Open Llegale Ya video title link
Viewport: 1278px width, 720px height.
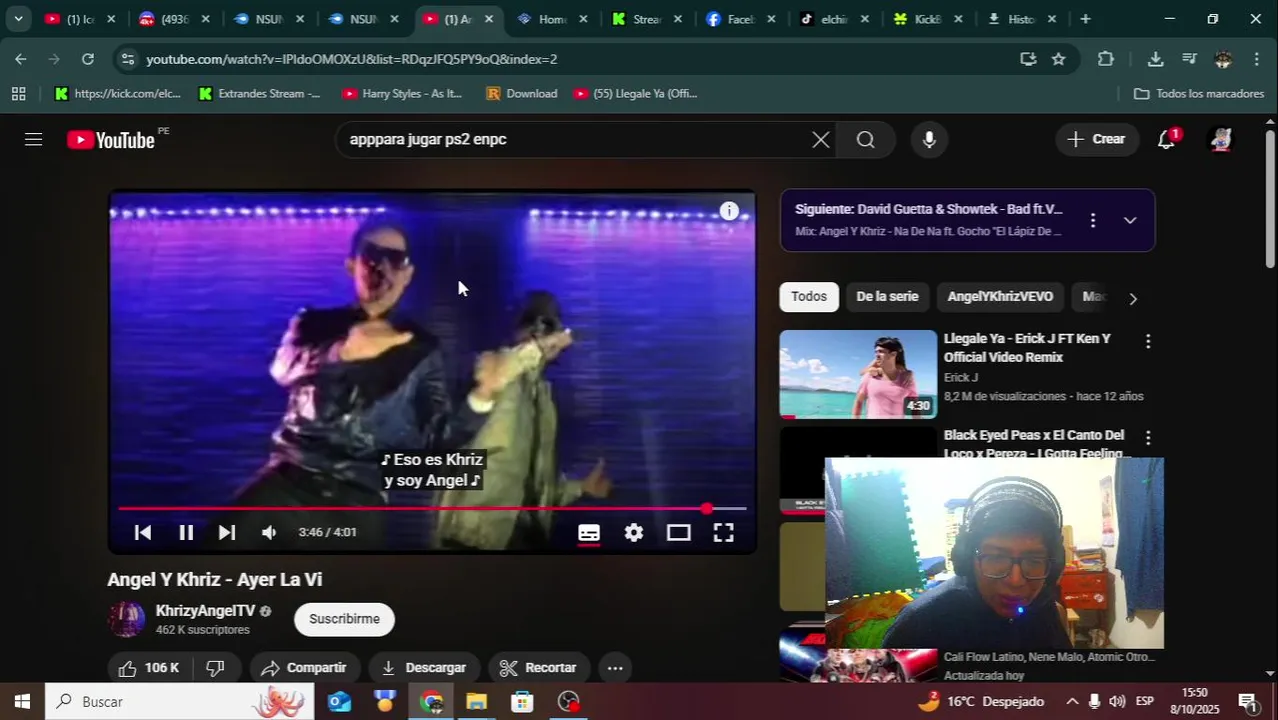pos(1027,348)
